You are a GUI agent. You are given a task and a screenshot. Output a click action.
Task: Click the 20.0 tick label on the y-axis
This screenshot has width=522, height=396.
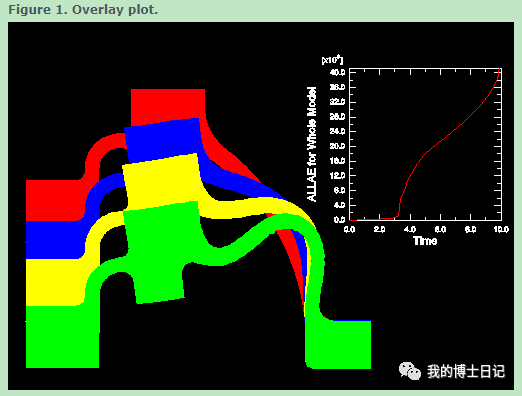pos(337,146)
